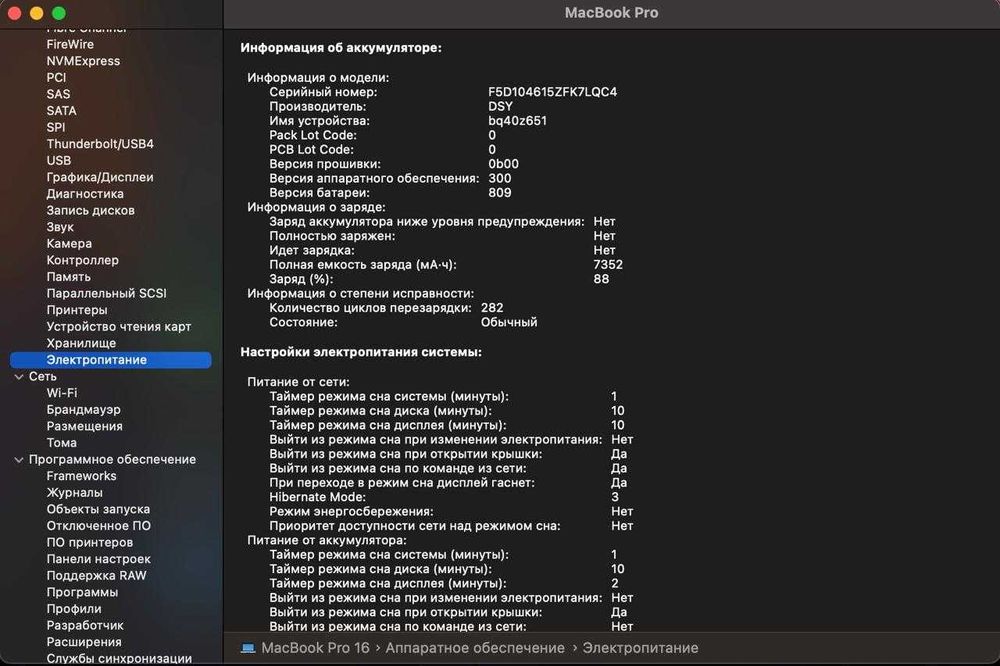
Task: Collapse the Сеть group chevron
Action: 18,376
